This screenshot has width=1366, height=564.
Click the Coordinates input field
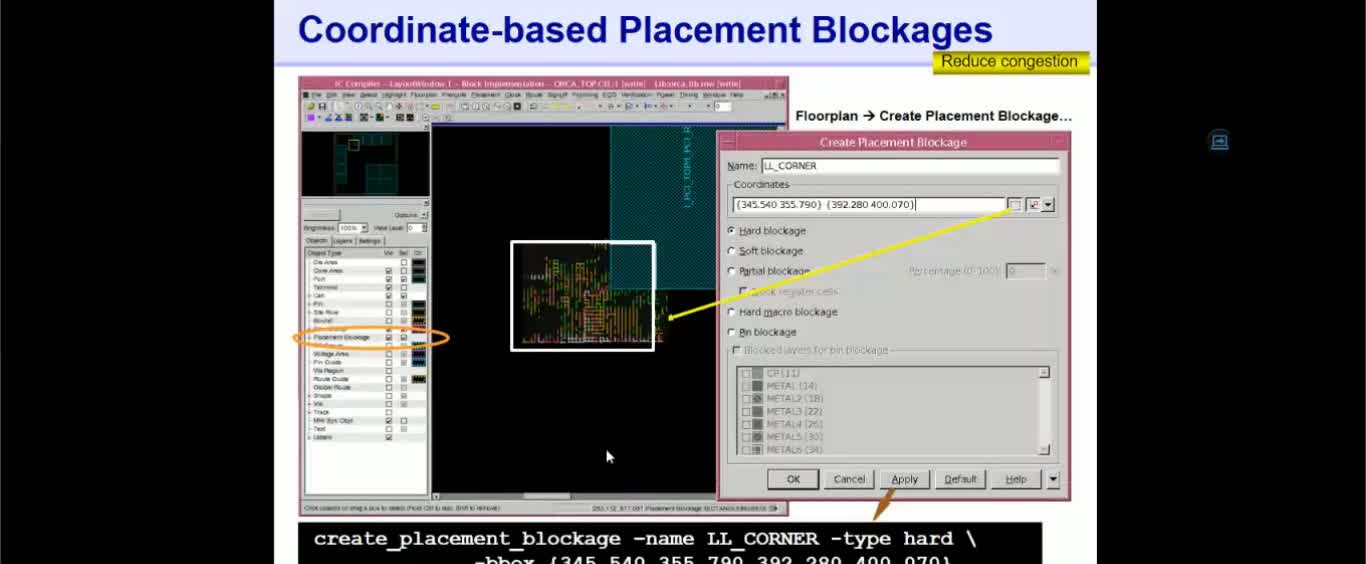(x=869, y=205)
